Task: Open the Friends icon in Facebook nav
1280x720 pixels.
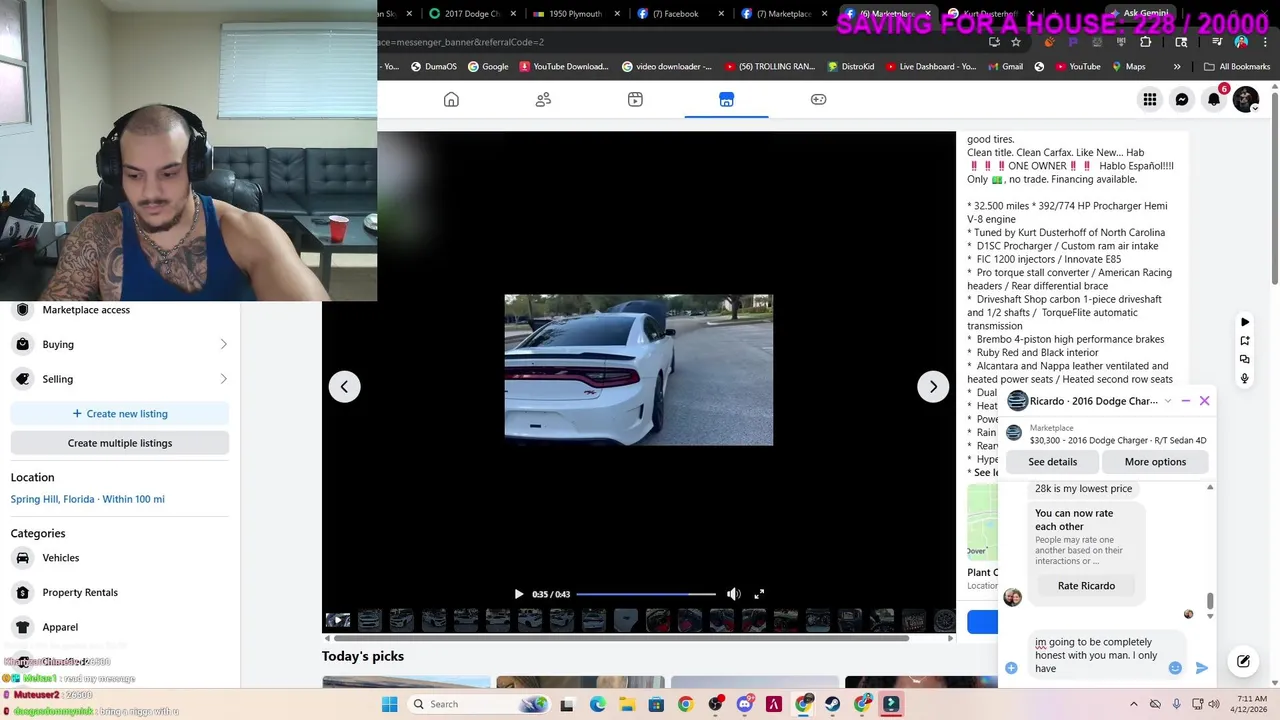Action: click(x=543, y=99)
